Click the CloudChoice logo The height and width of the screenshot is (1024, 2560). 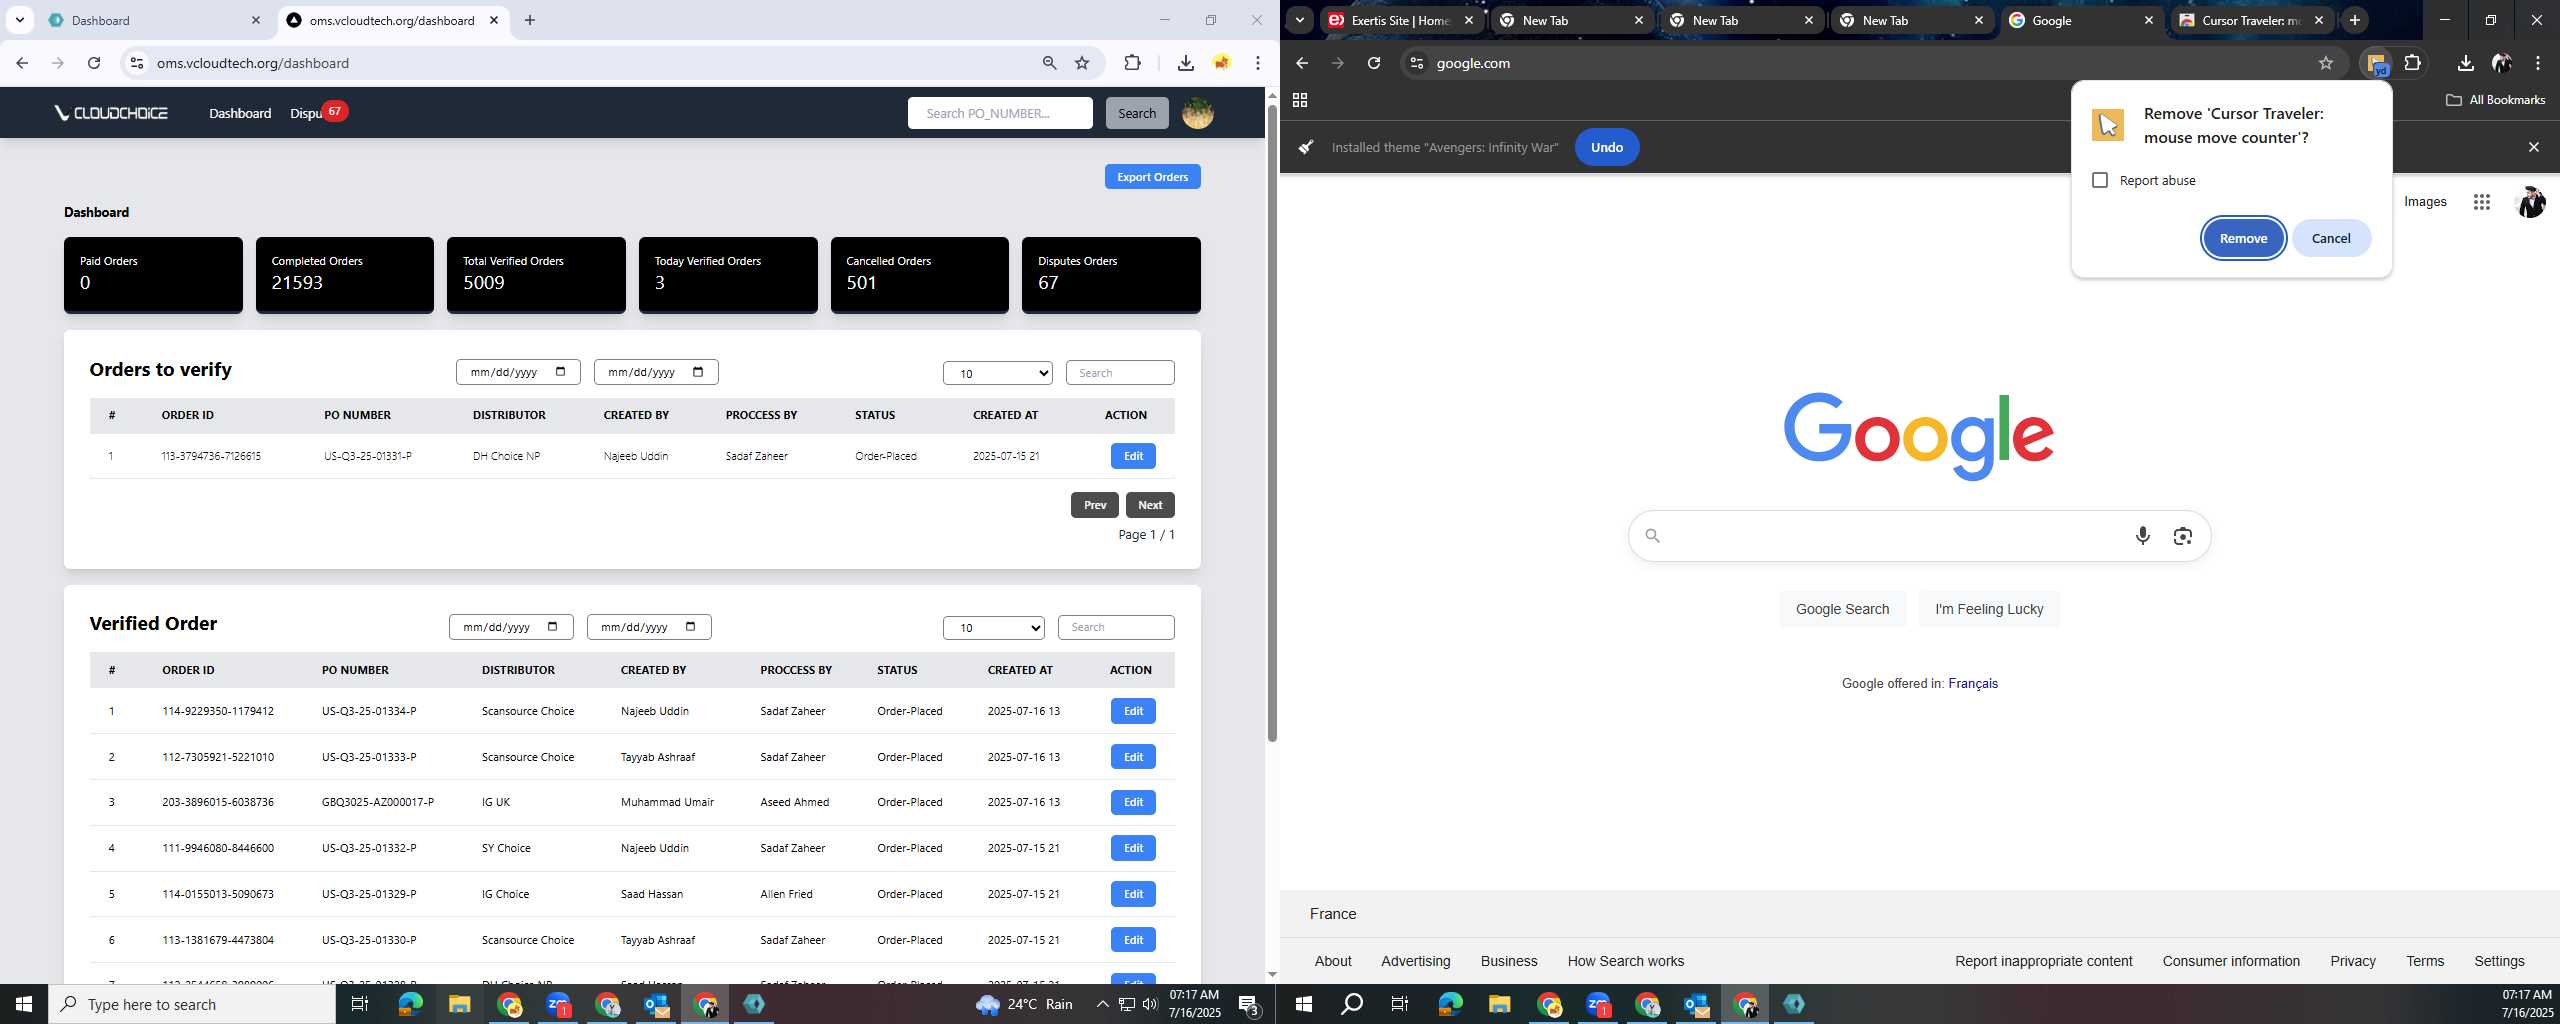coord(111,113)
